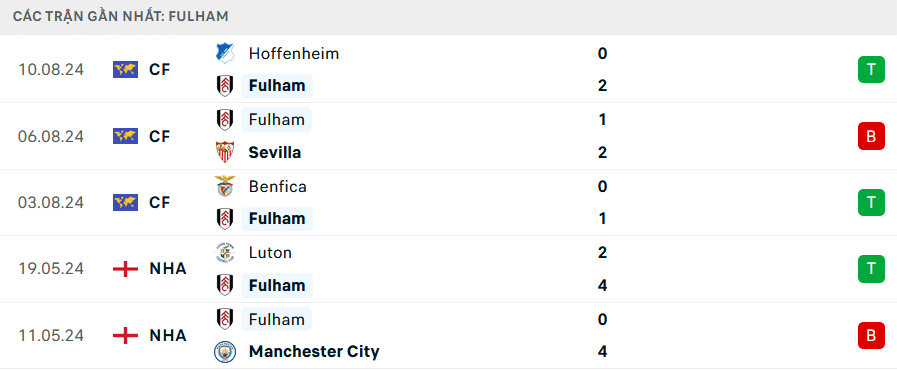Click the world-map flag icon for 10.08.24
Screen dimensions: 897x370
(x=125, y=70)
